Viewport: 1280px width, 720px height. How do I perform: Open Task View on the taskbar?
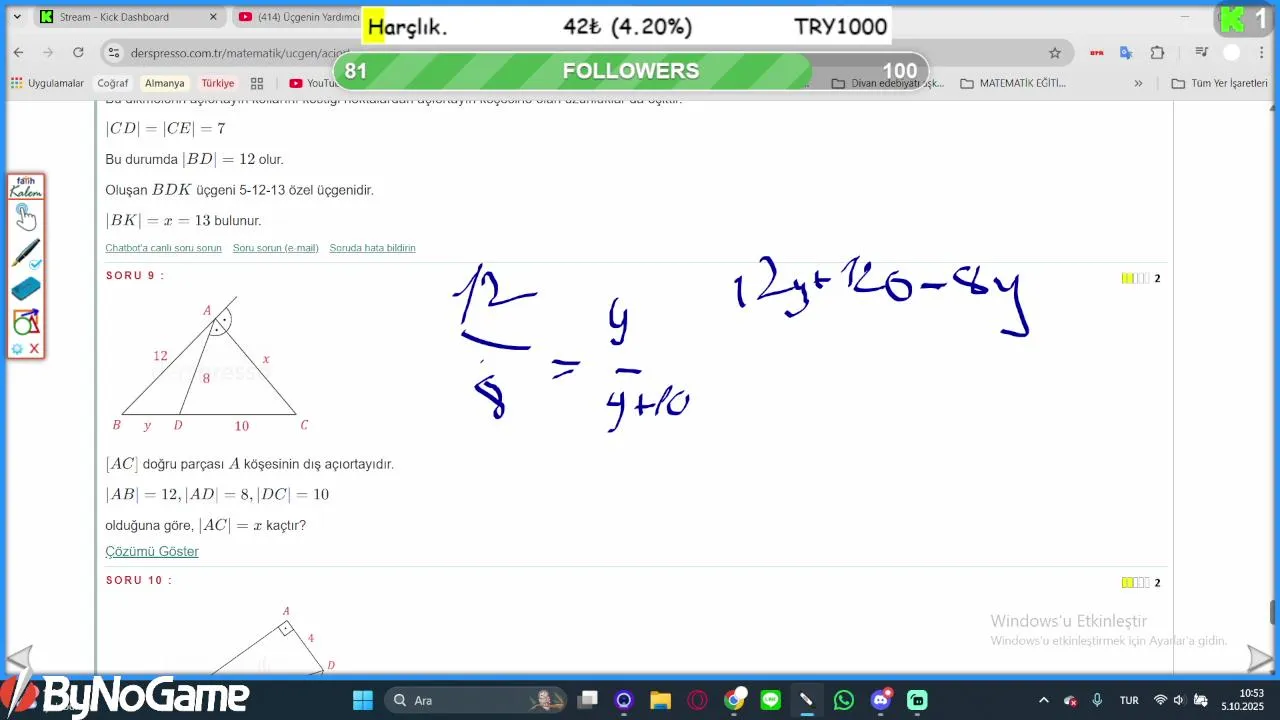[588, 700]
